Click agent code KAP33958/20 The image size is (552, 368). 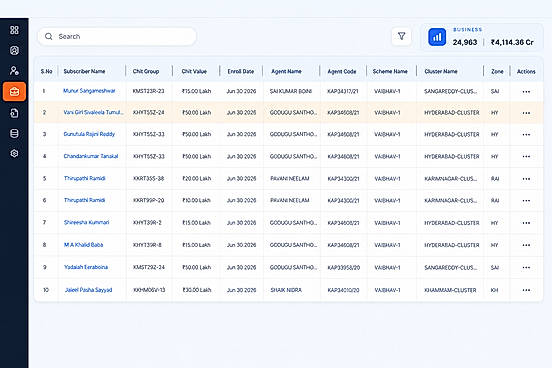point(344,268)
